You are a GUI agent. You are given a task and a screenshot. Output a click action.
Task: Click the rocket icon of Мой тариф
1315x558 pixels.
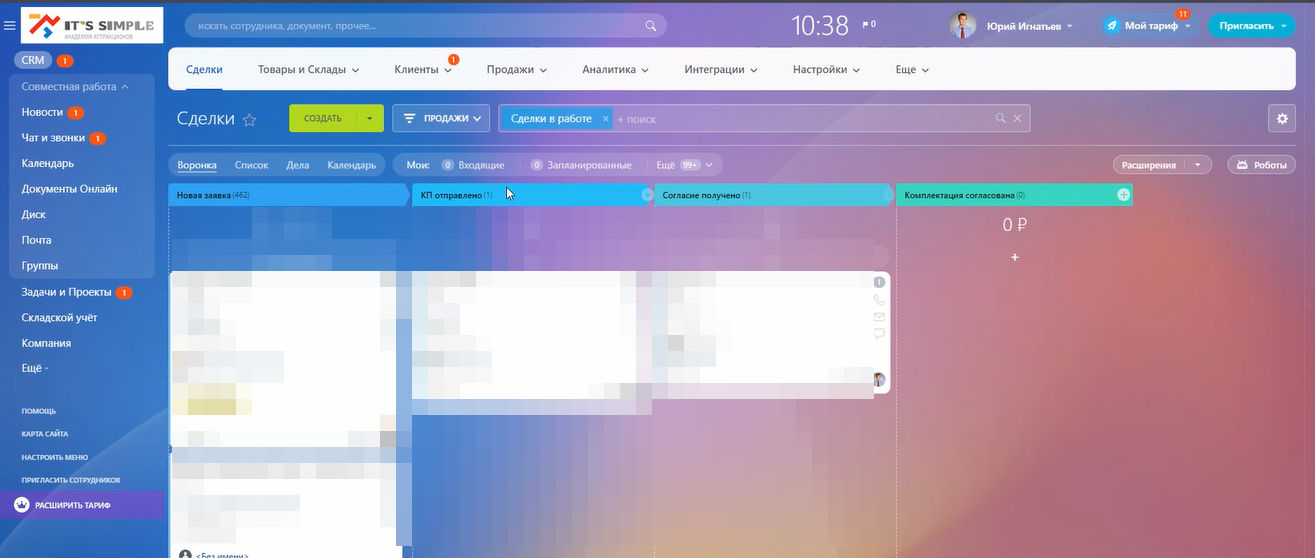(1111, 26)
